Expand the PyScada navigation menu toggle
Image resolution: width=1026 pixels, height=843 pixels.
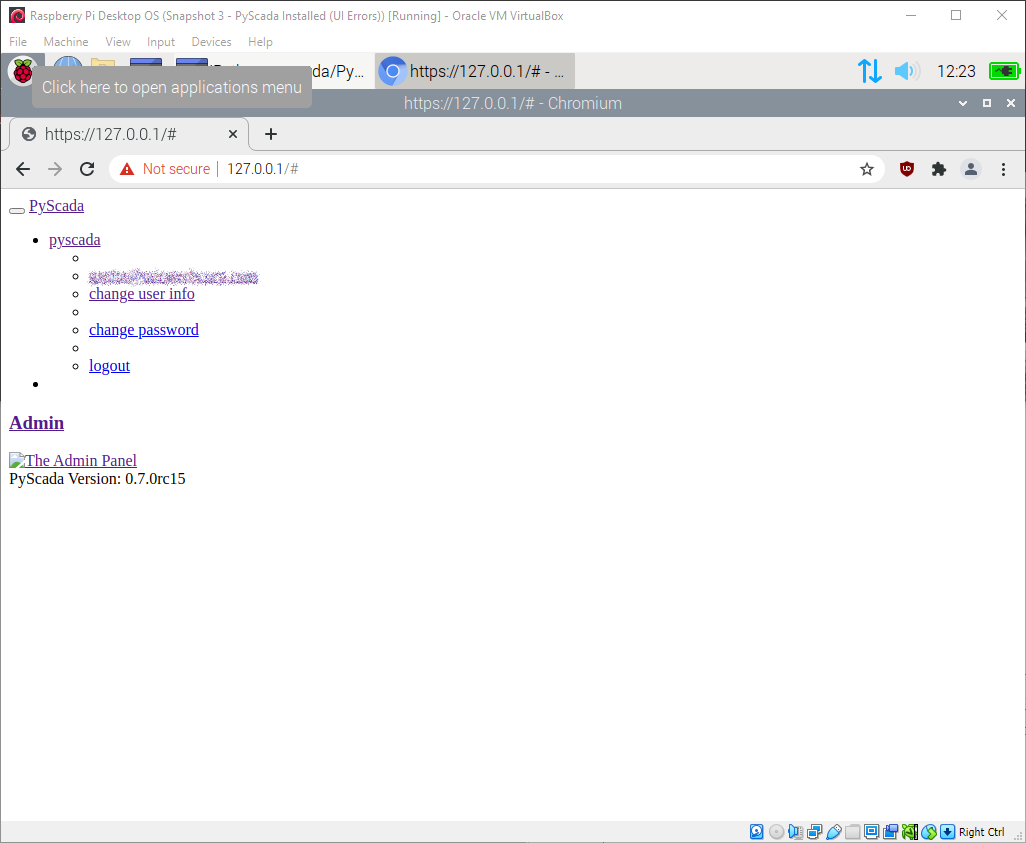pos(16,211)
